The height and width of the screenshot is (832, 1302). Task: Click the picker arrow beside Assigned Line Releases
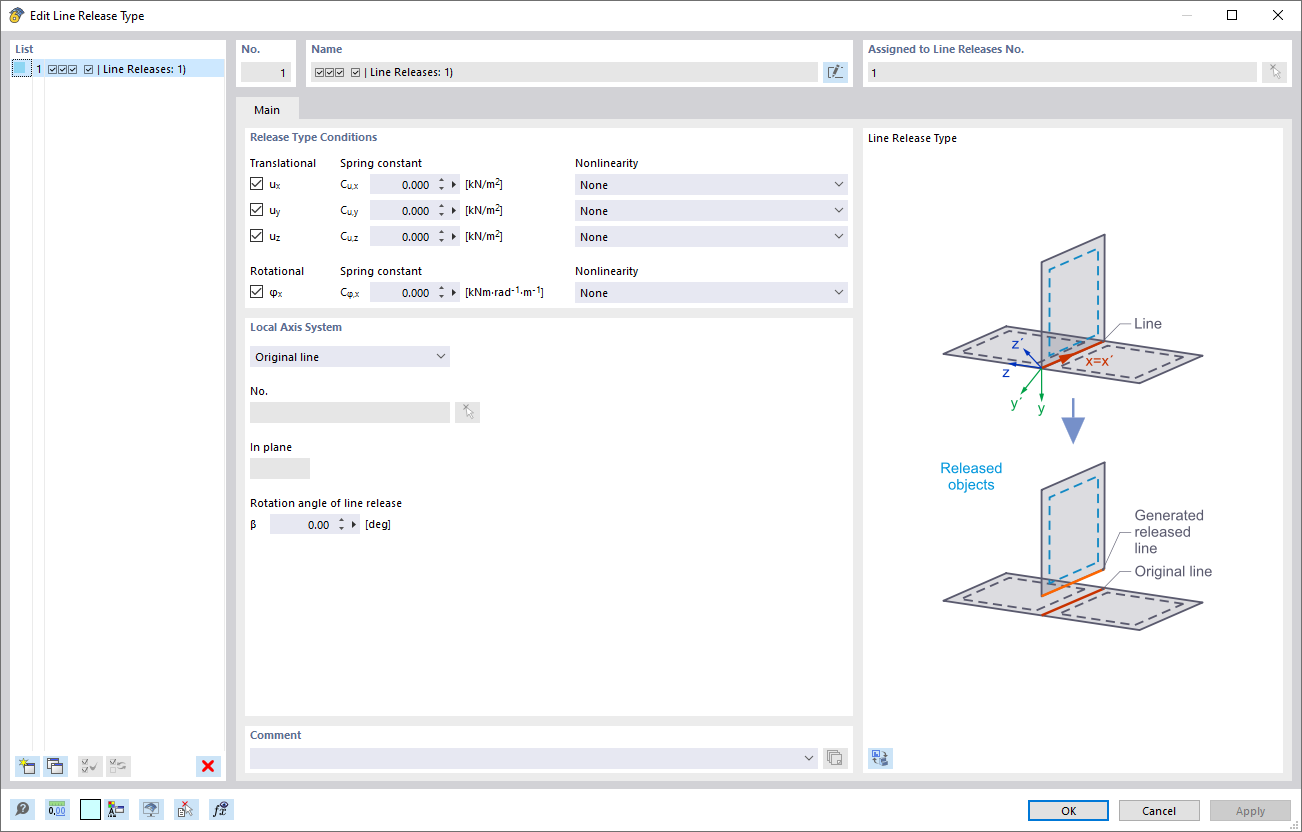point(1274,71)
